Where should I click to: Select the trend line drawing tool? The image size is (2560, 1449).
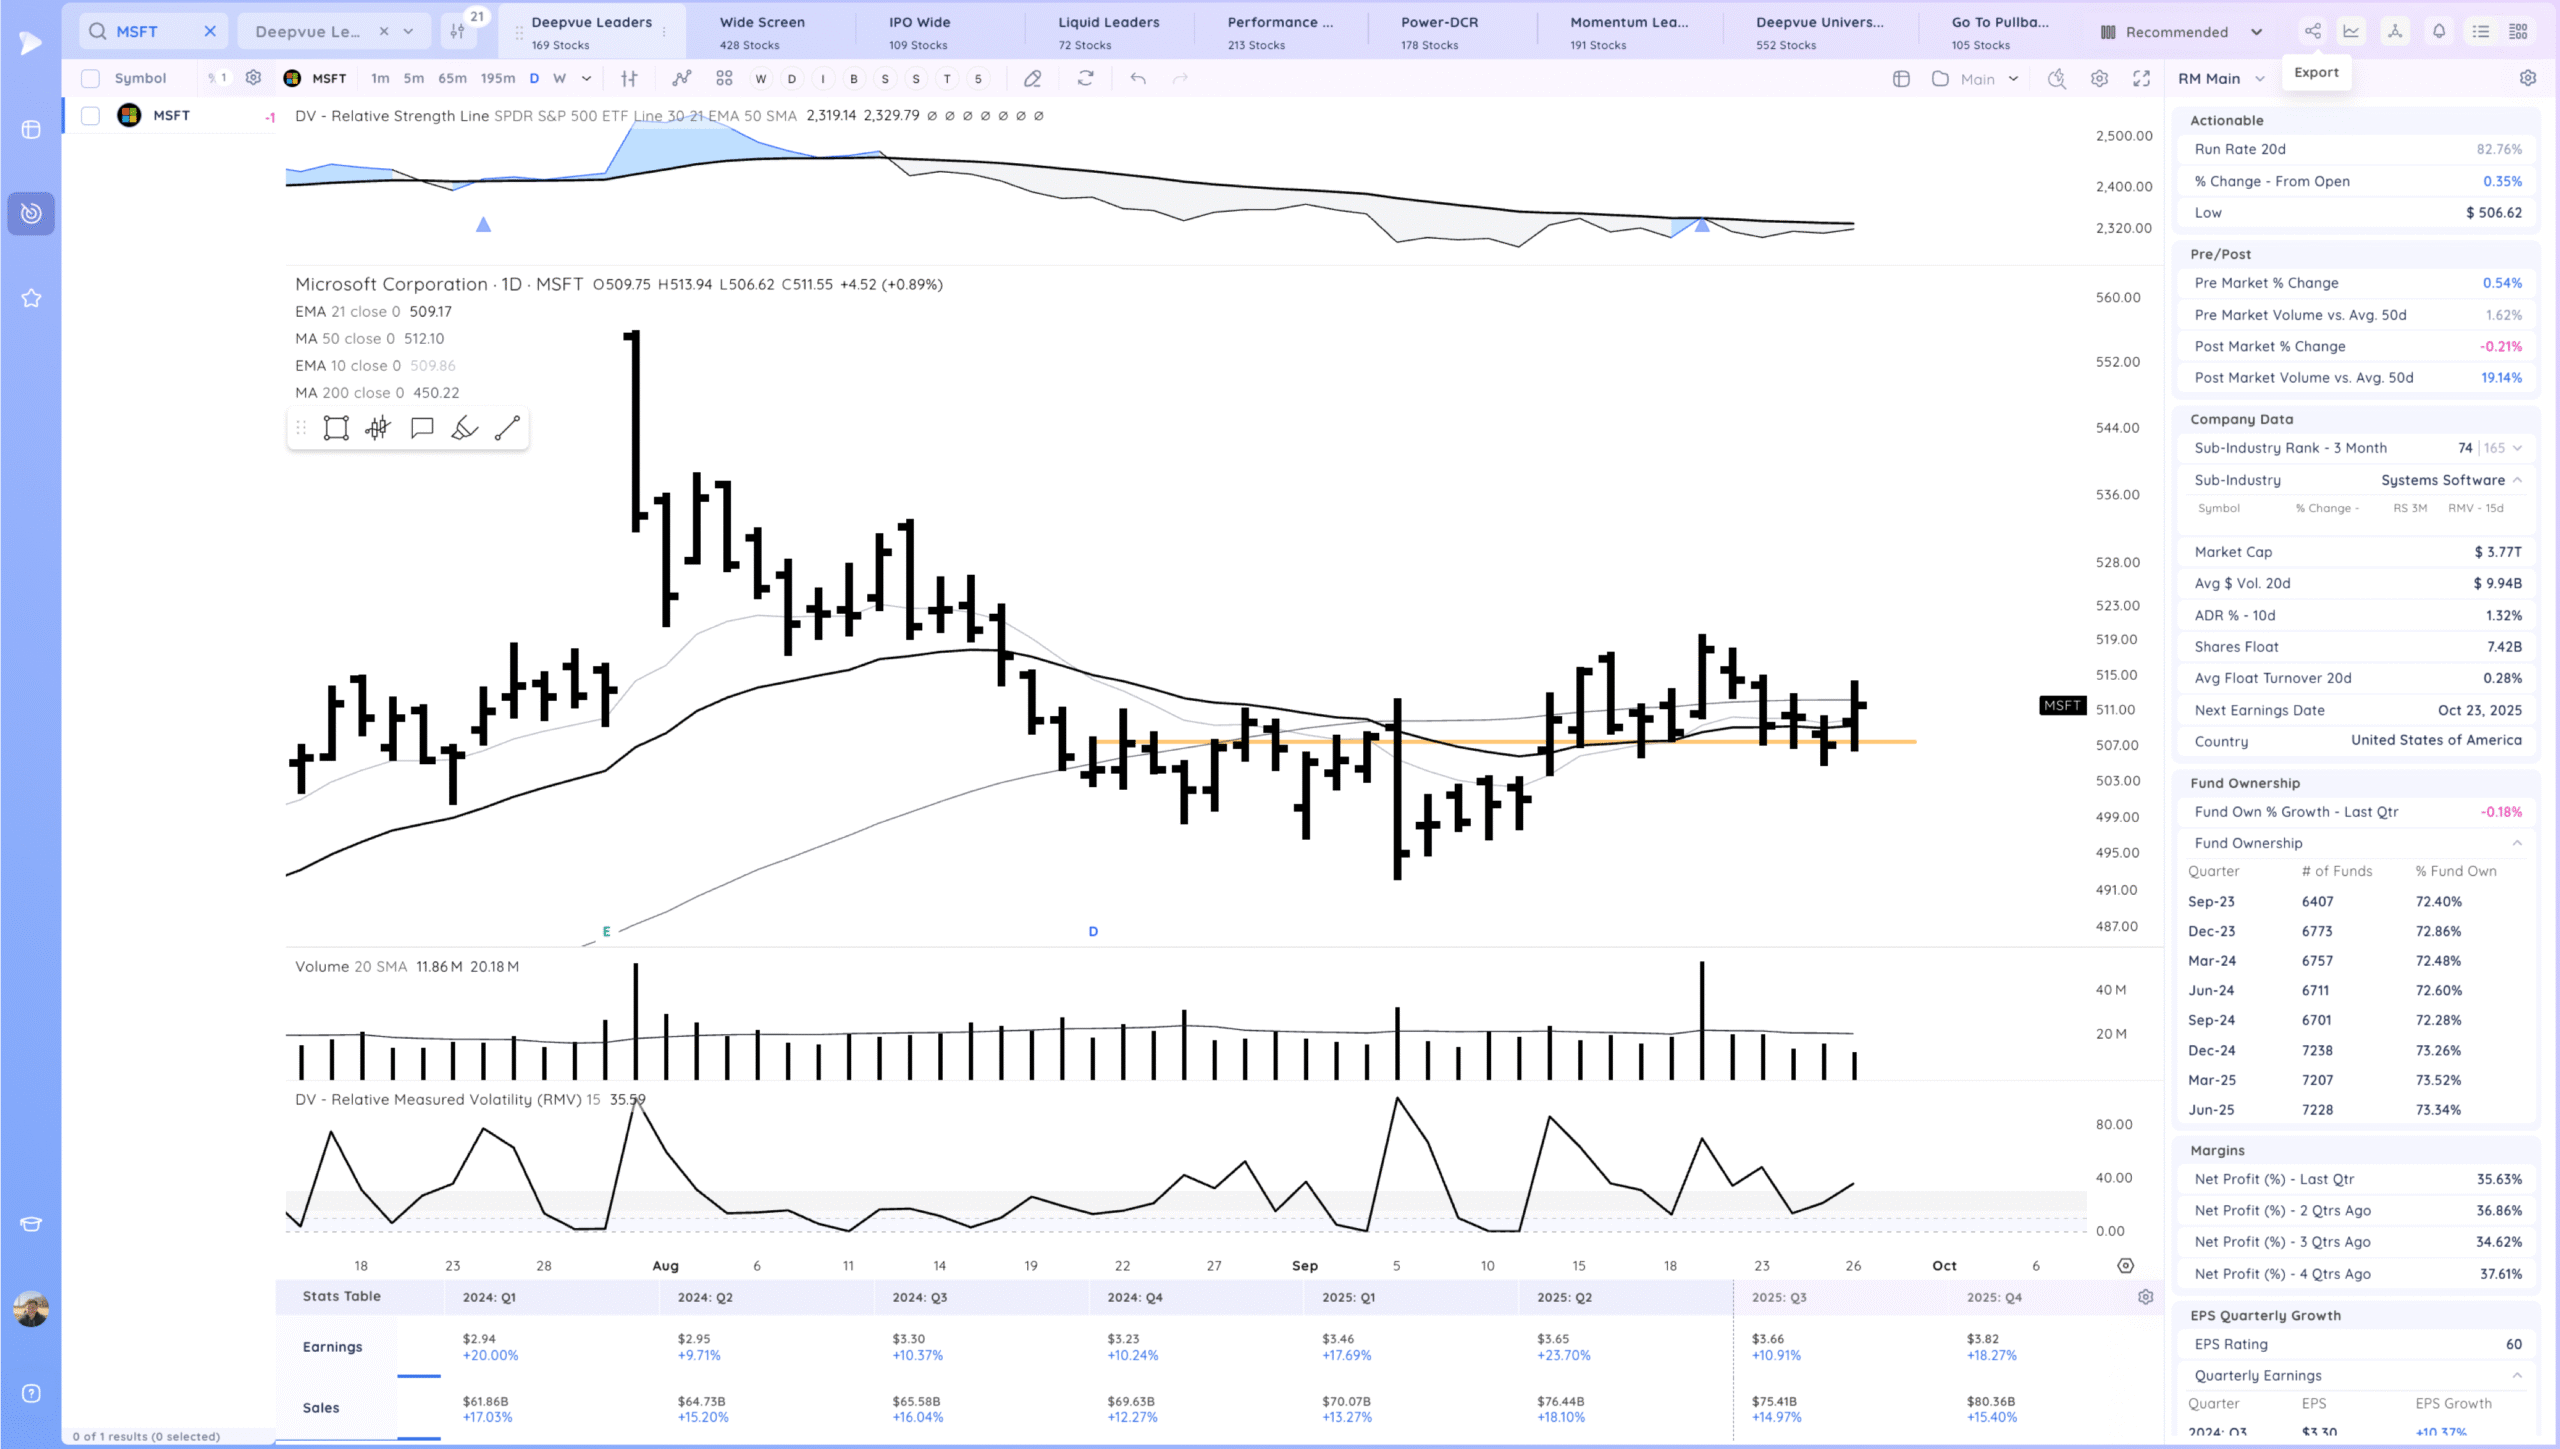pyautogui.click(x=507, y=428)
